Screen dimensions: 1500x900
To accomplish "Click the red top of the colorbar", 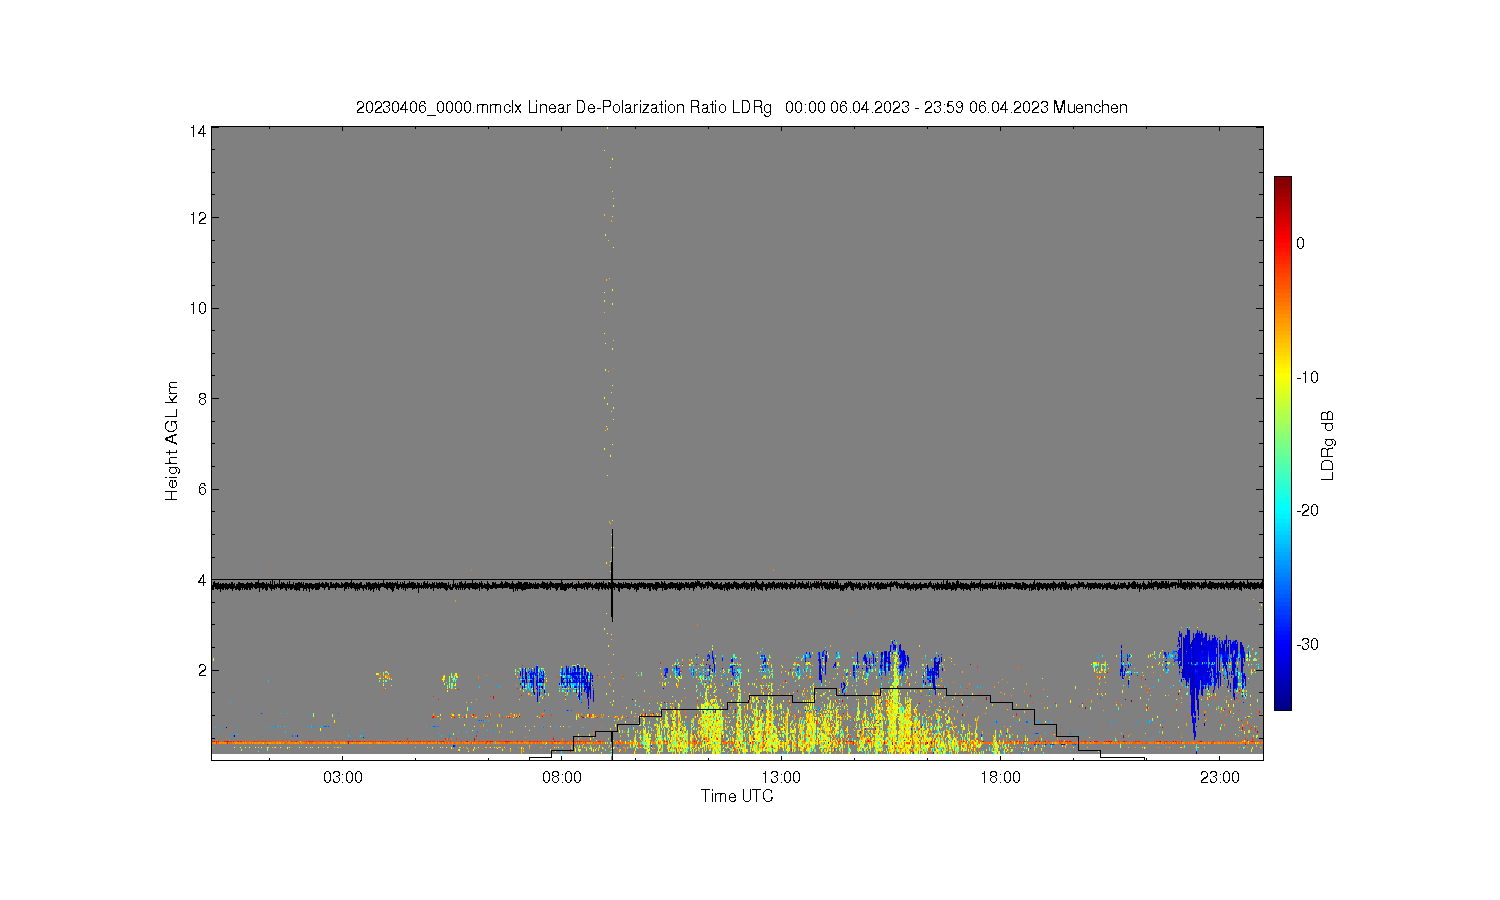I will [1282, 190].
